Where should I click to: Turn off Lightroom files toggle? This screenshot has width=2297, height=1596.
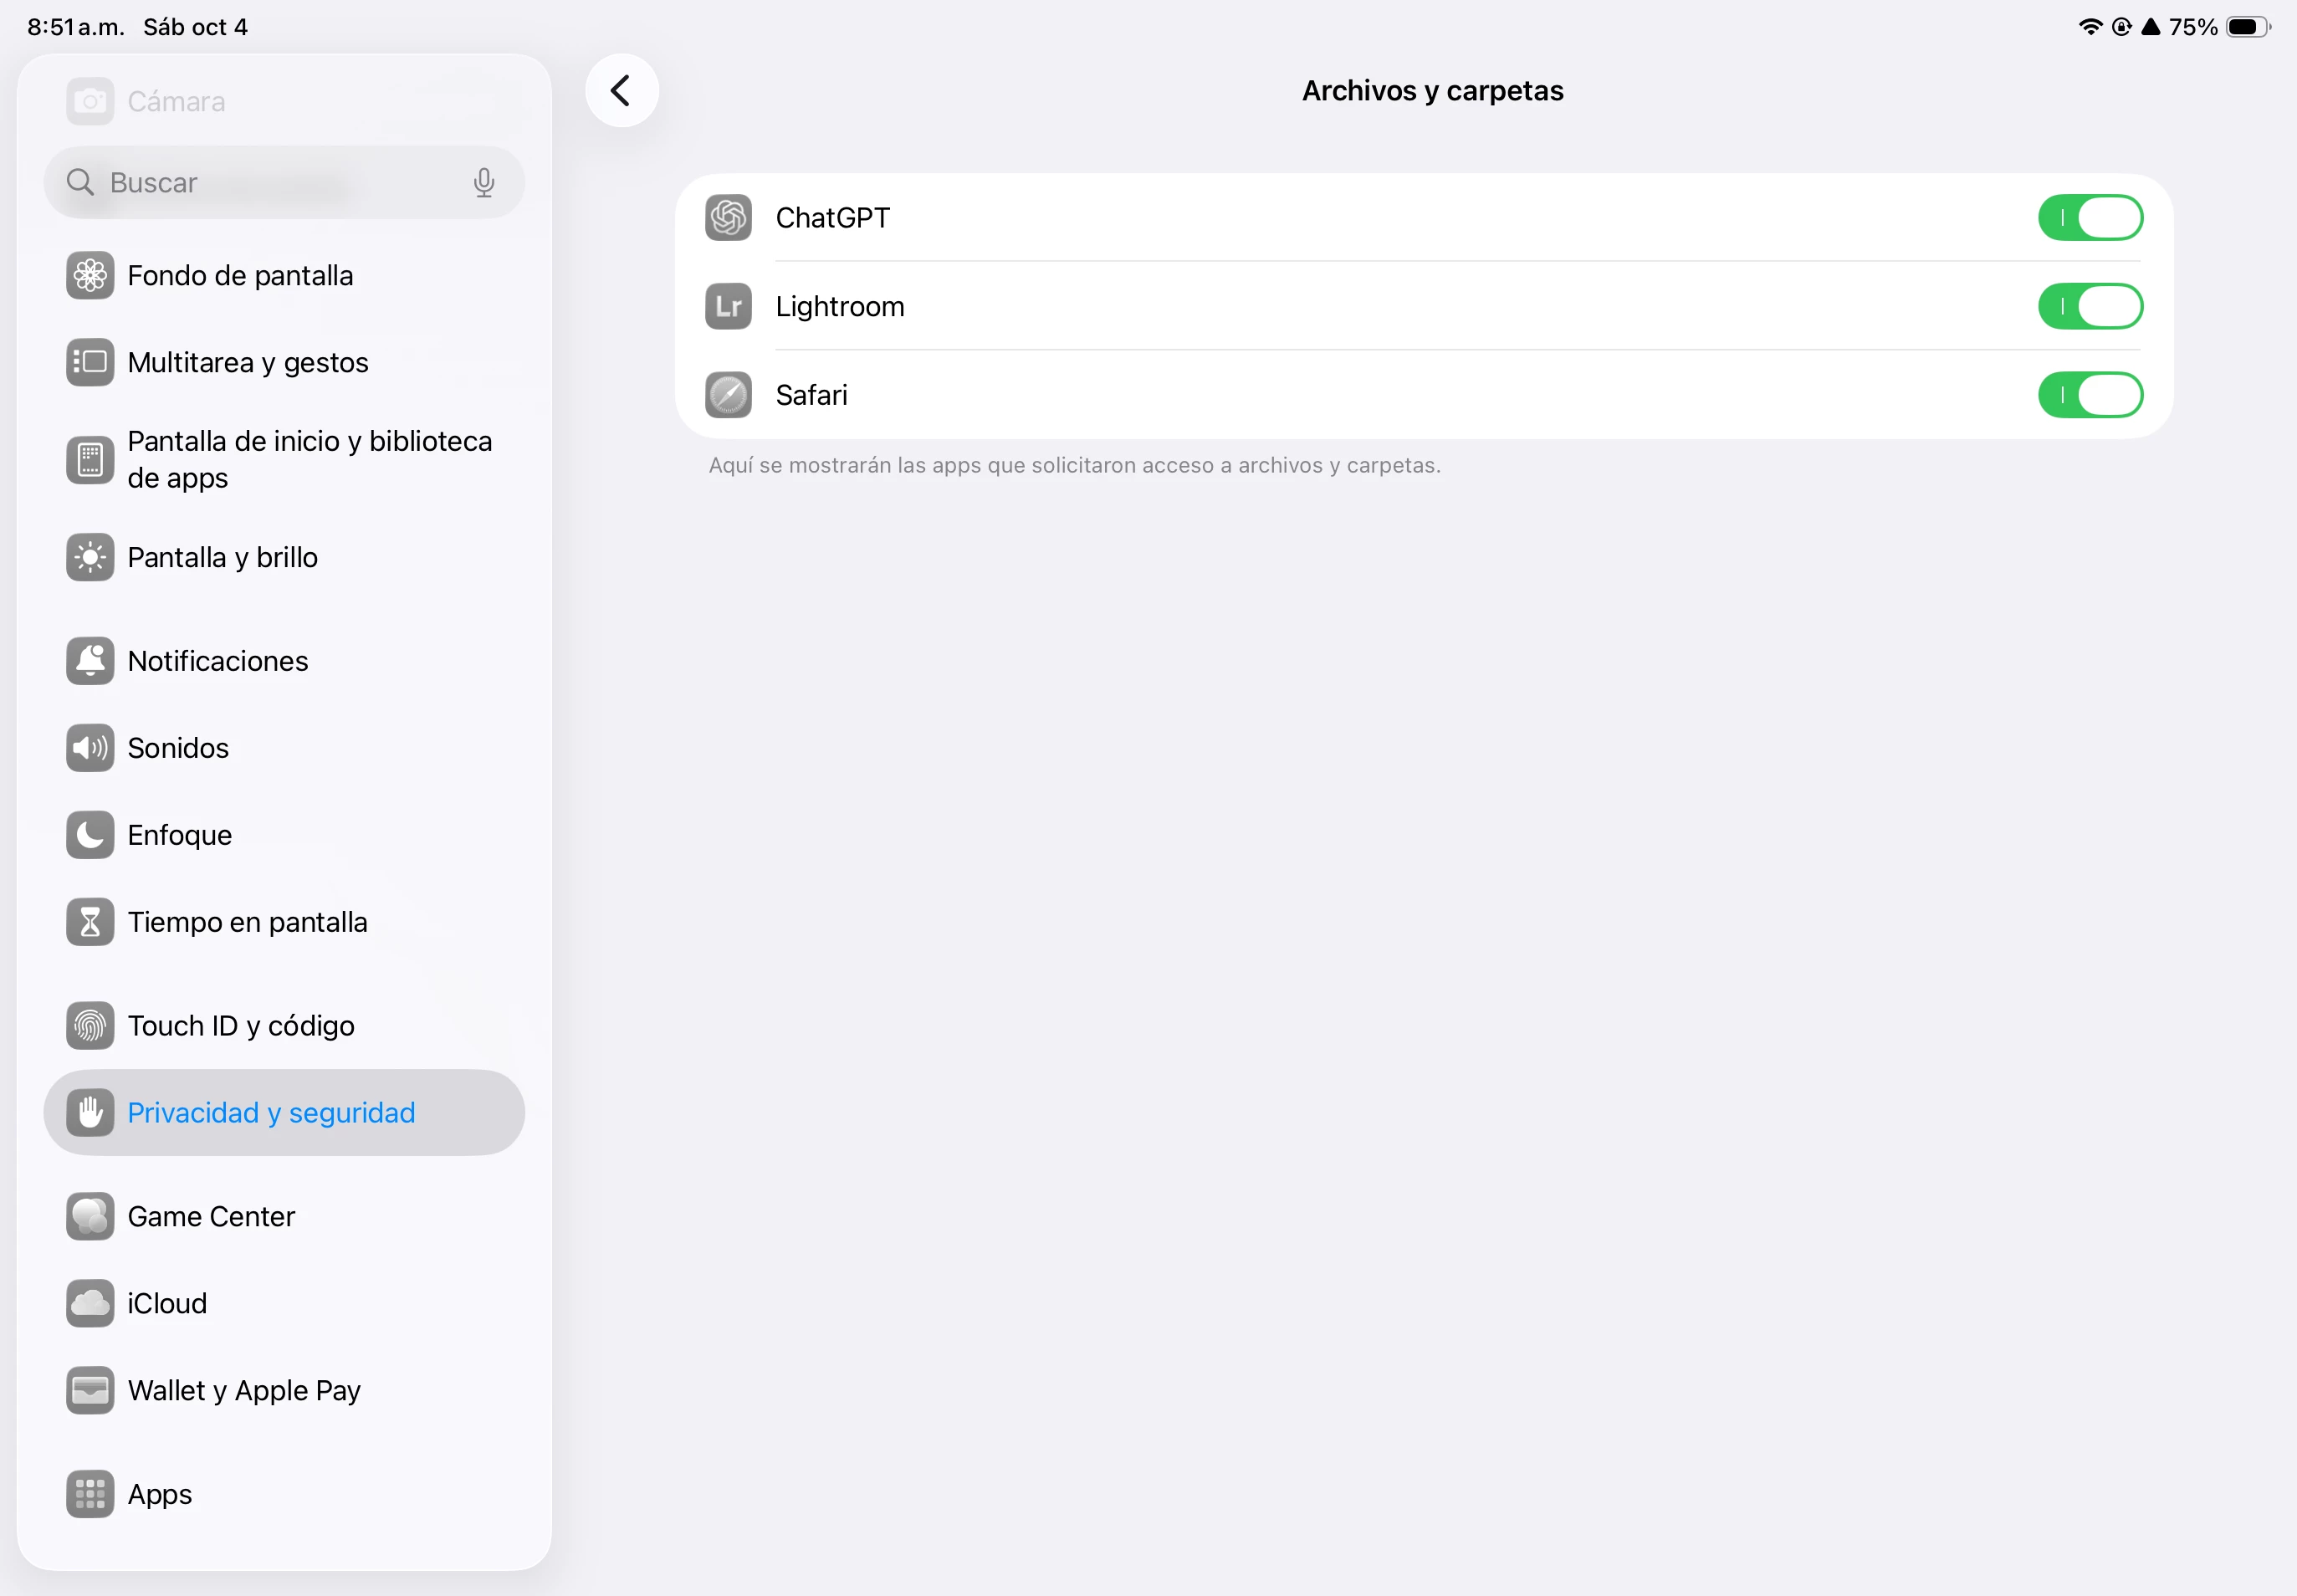2089,306
